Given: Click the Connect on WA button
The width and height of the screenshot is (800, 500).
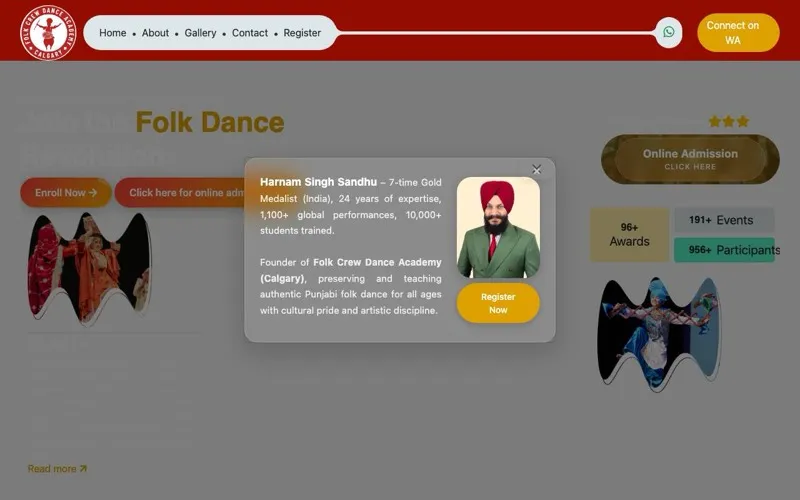Looking at the screenshot, I should [738, 33].
